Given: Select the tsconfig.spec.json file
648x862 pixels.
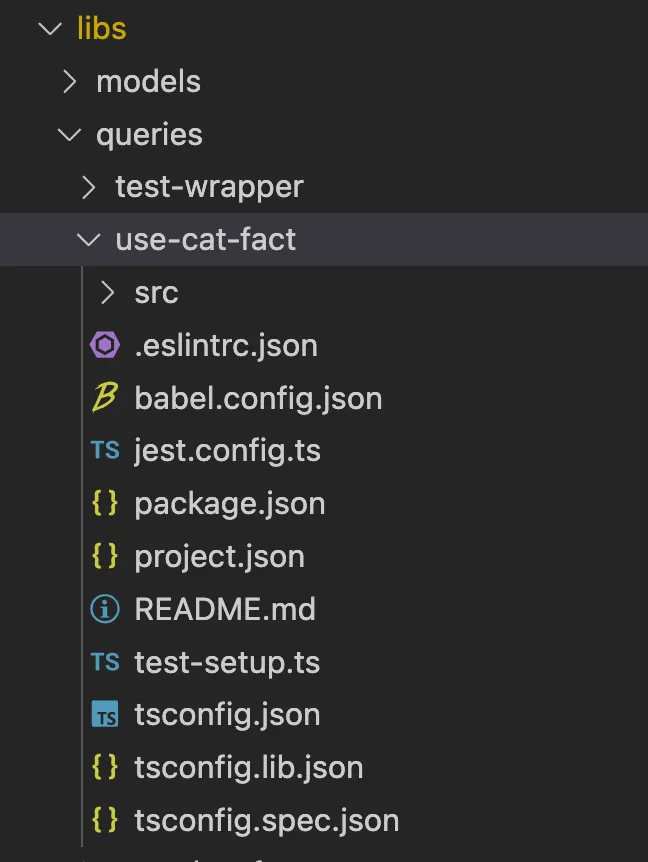Looking at the screenshot, I should 266,821.
